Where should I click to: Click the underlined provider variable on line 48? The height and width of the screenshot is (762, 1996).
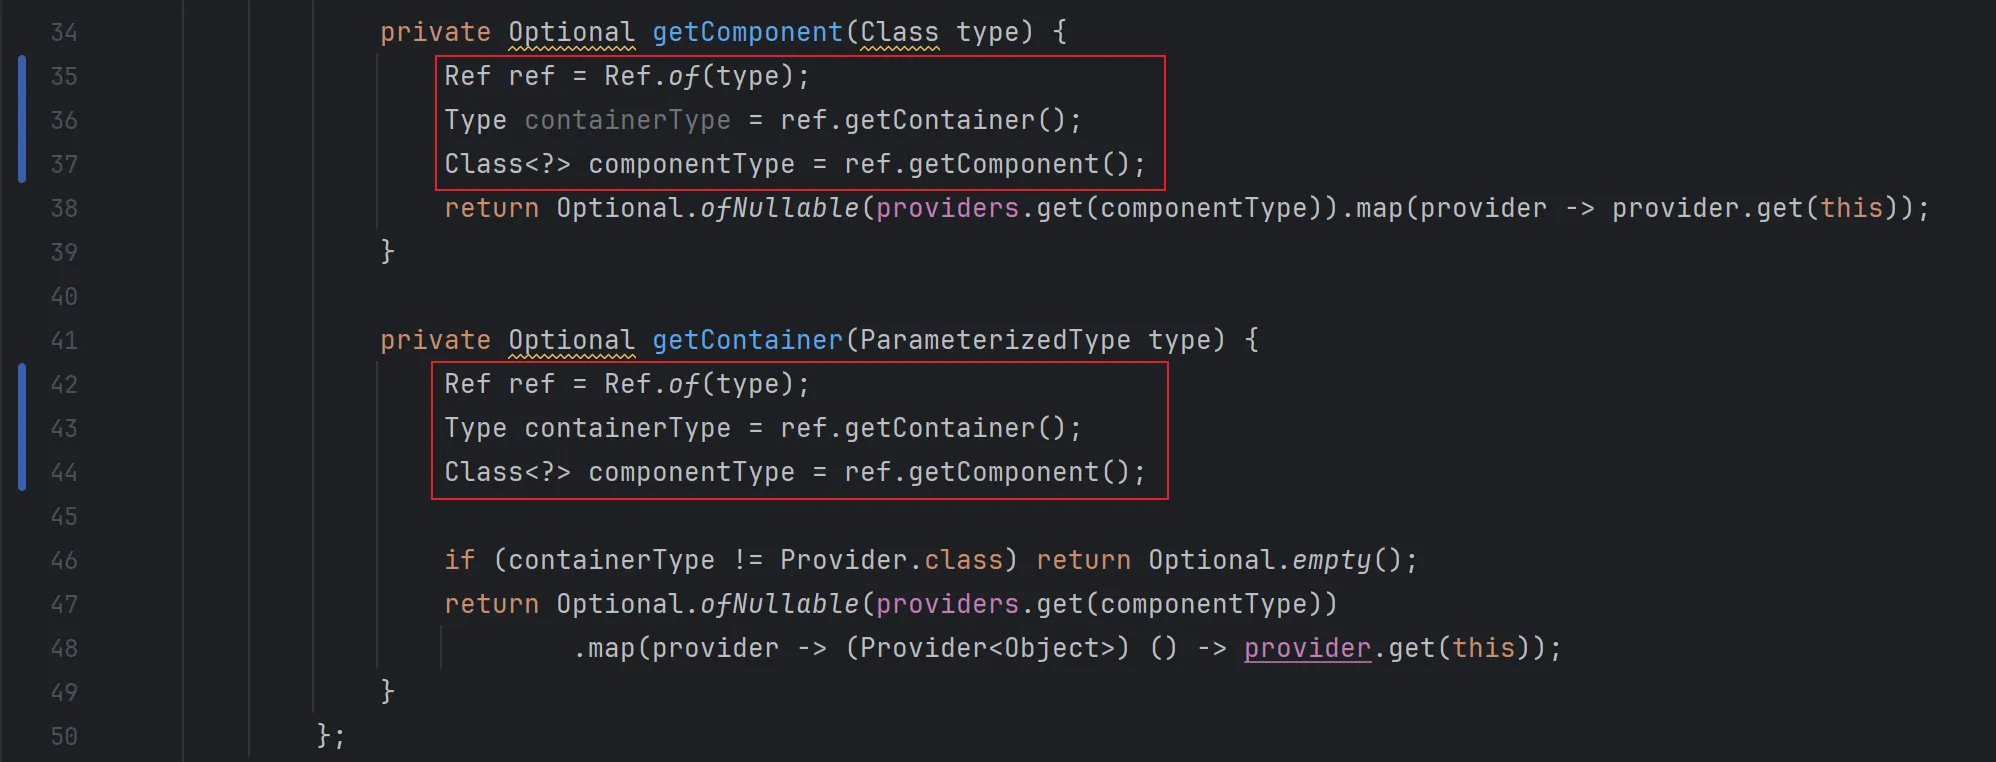tap(1307, 649)
